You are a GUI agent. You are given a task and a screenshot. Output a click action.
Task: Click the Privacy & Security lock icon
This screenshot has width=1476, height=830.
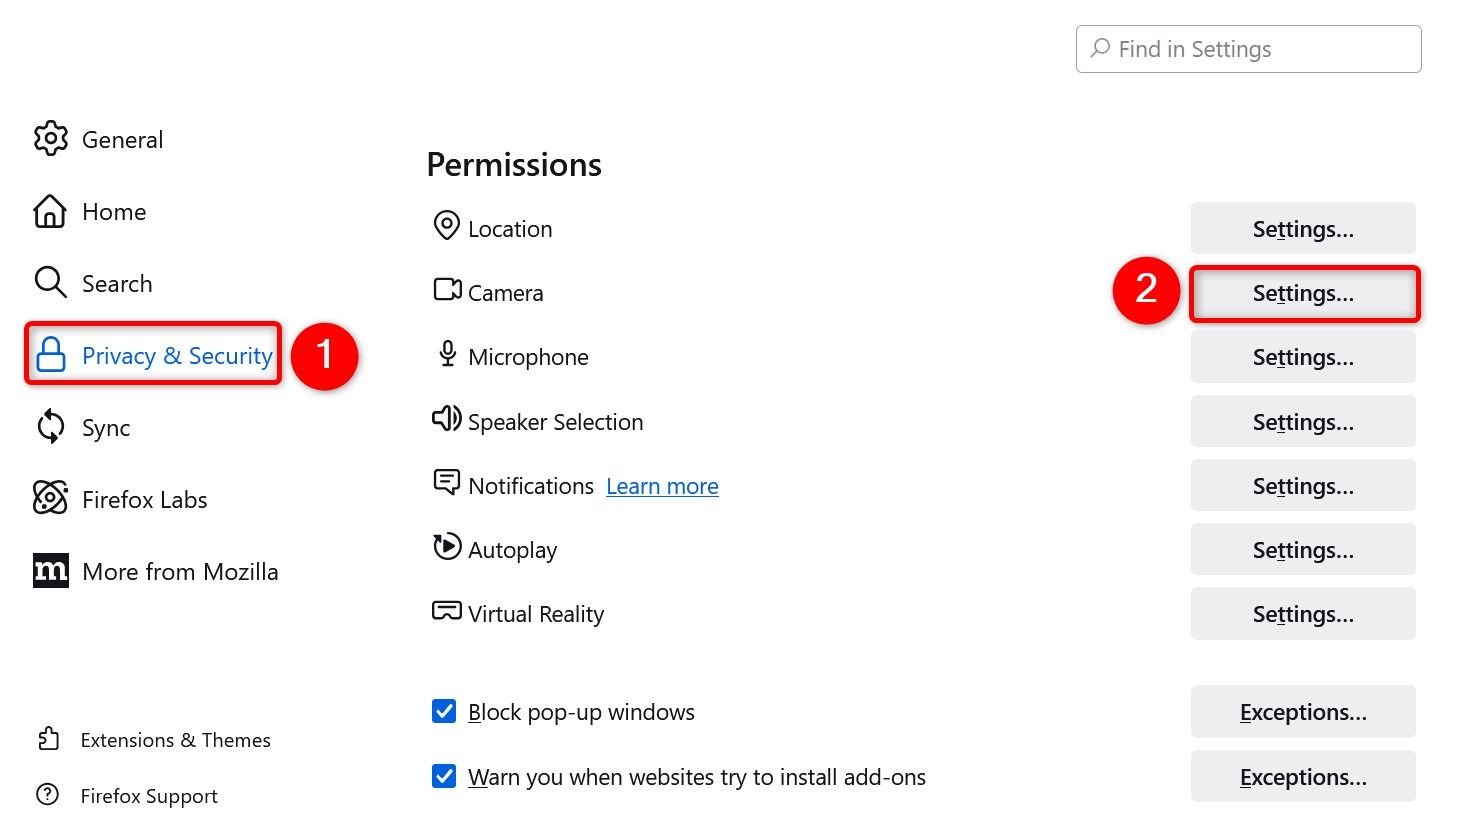50,355
